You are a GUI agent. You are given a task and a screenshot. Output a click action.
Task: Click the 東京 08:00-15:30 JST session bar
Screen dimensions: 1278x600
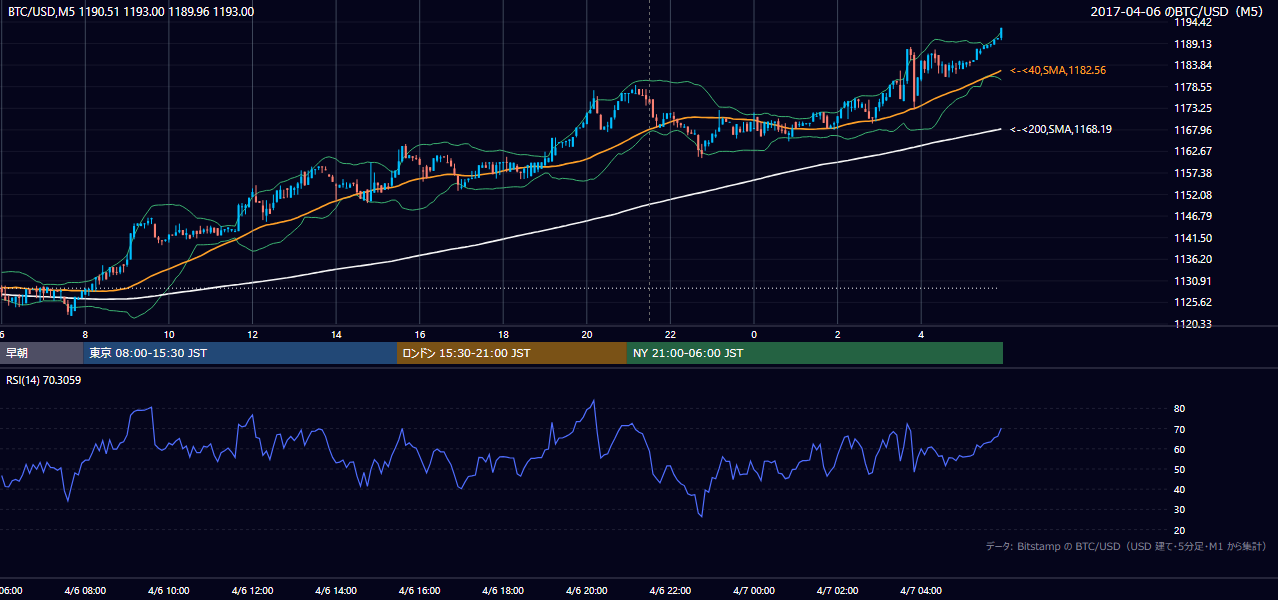coord(240,353)
